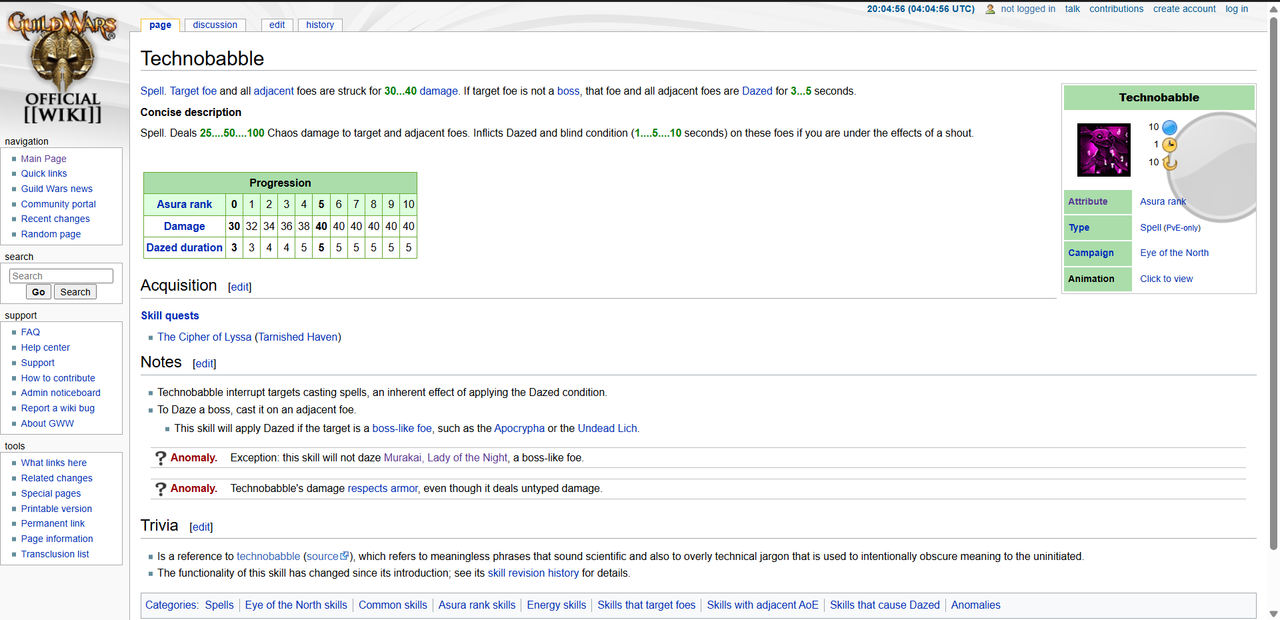Click 'Click to view' animation link
Viewport: 1280px width, 620px height.
click(x=1166, y=279)
